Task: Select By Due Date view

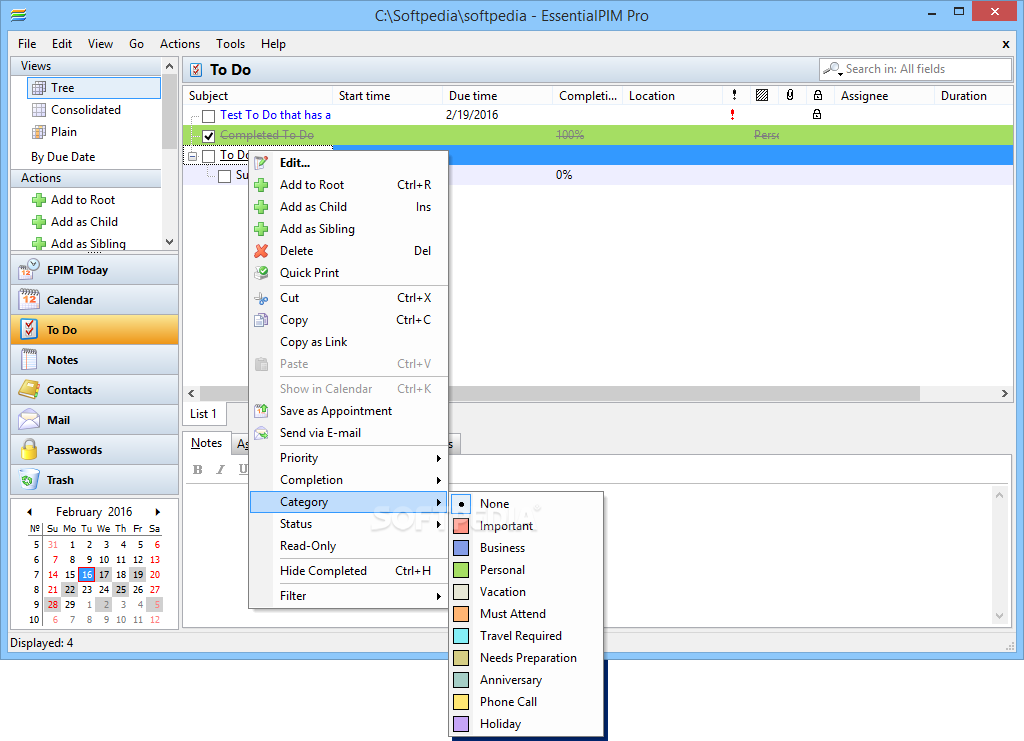Action: click(x=63, y=157)
